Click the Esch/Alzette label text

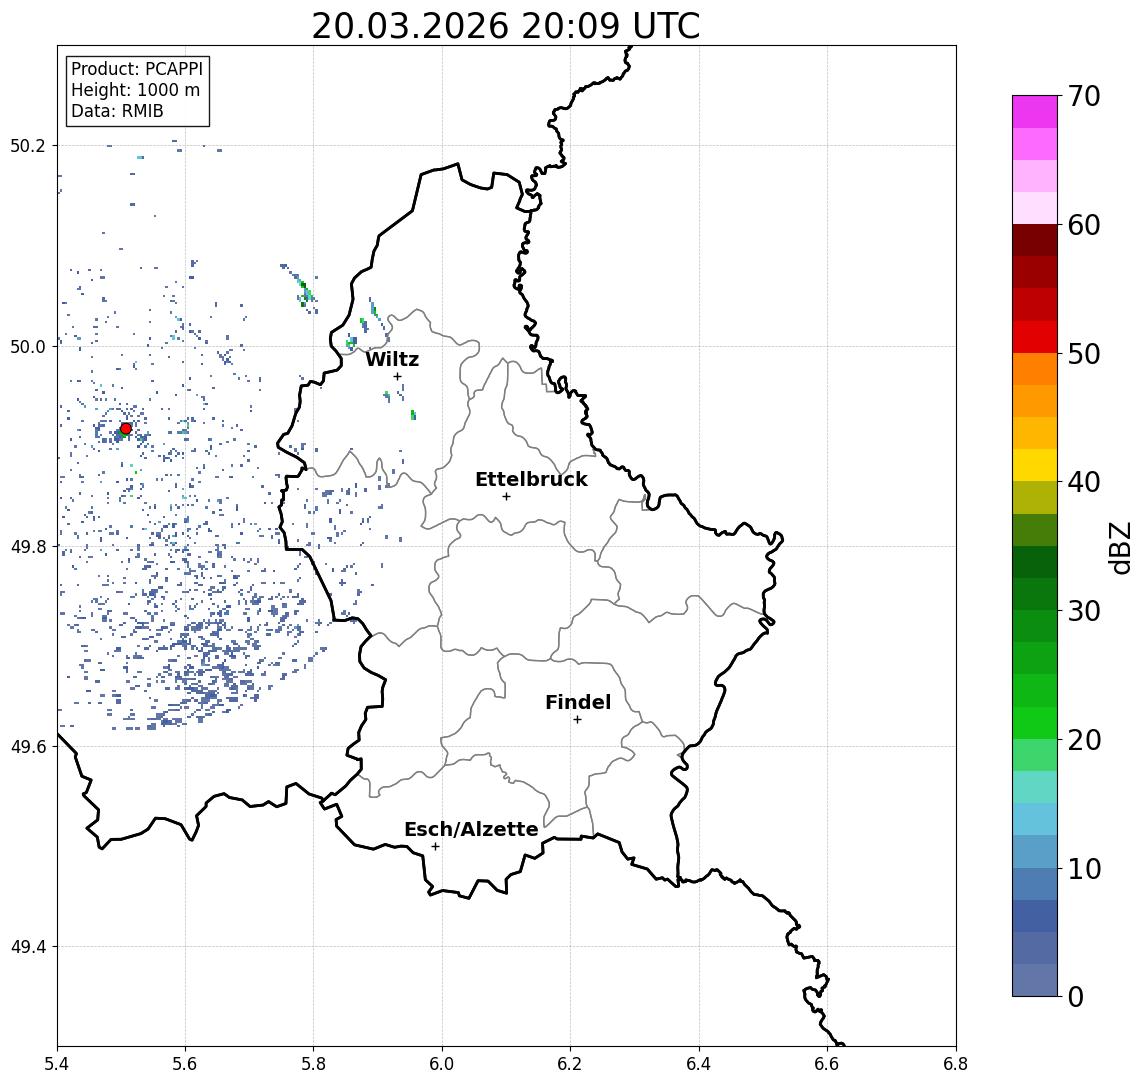pos(471,829)
